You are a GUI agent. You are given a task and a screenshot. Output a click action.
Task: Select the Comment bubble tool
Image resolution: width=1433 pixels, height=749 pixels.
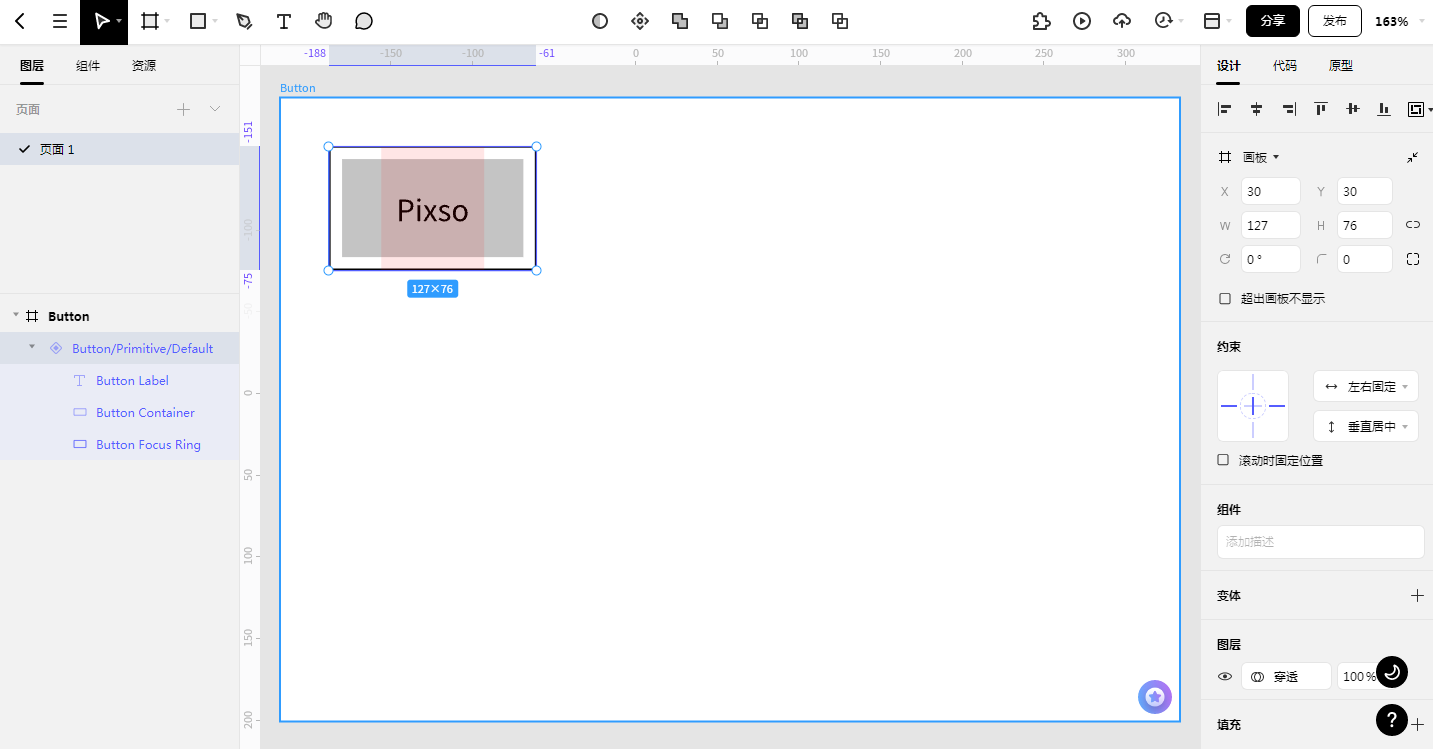364,21
